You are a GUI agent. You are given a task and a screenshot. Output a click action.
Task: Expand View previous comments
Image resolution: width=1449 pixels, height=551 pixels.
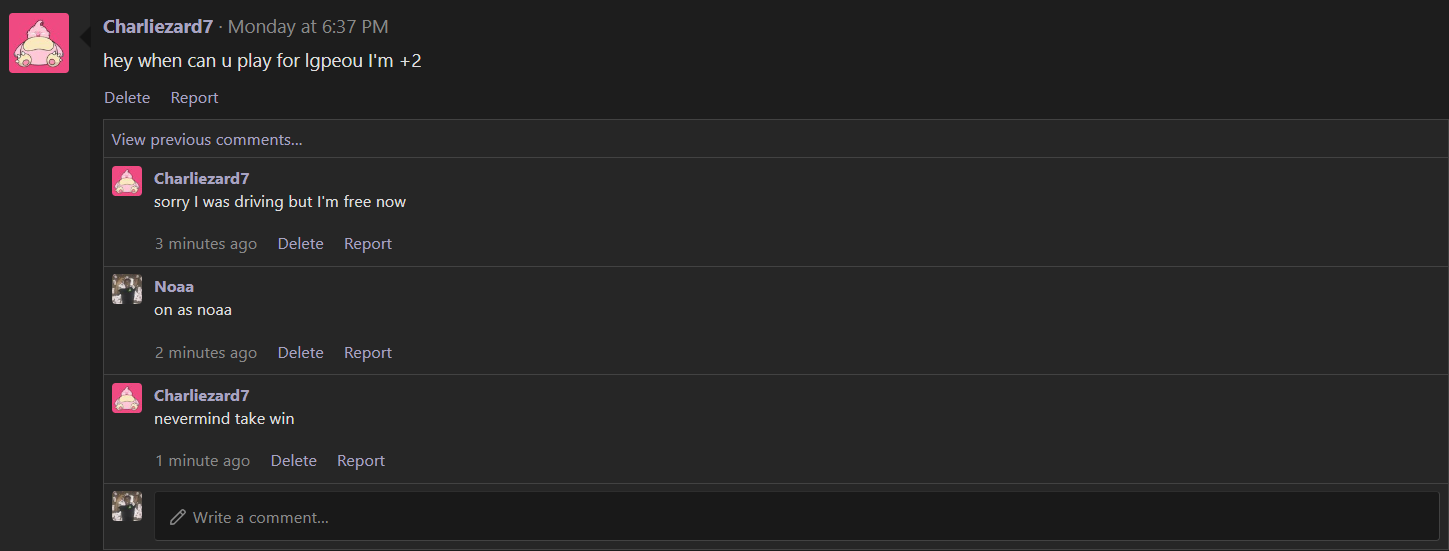(x=207, y=139)
